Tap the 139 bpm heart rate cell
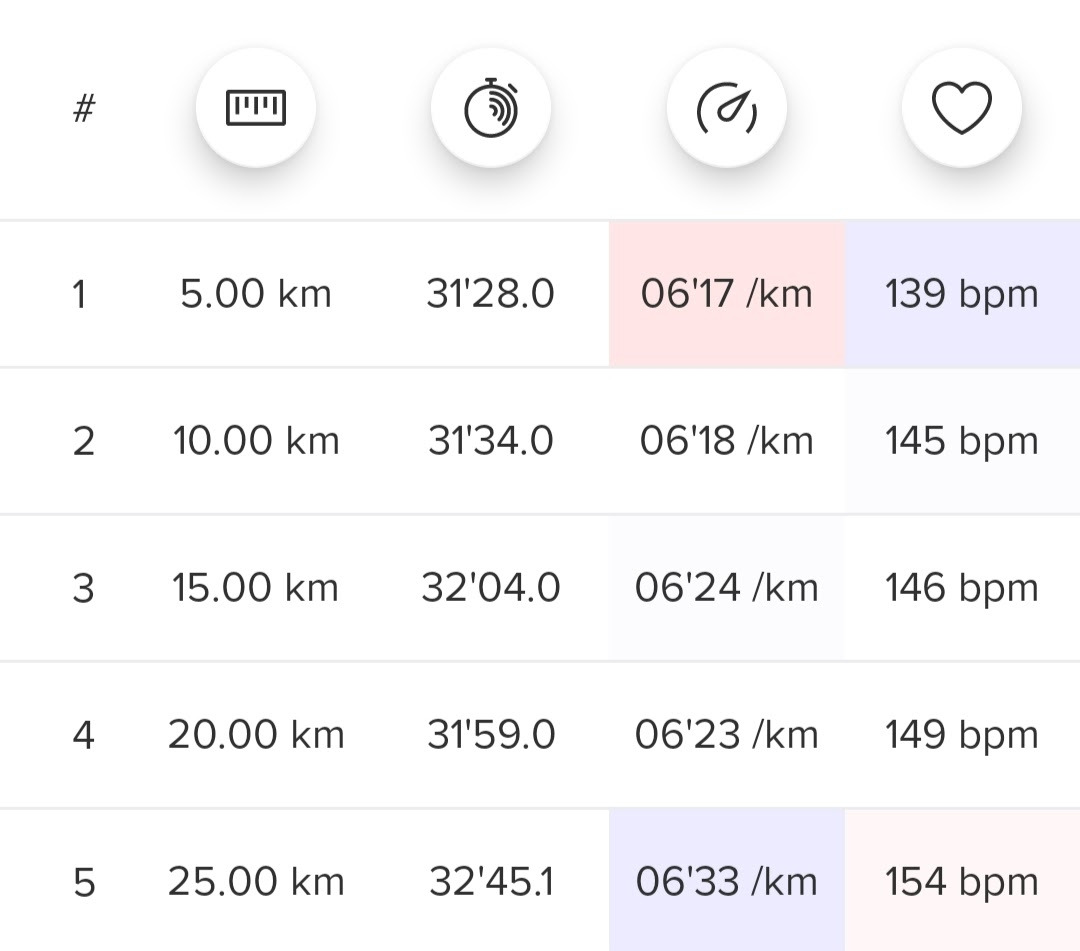The image size is (1080, 951). click(962, 295)
